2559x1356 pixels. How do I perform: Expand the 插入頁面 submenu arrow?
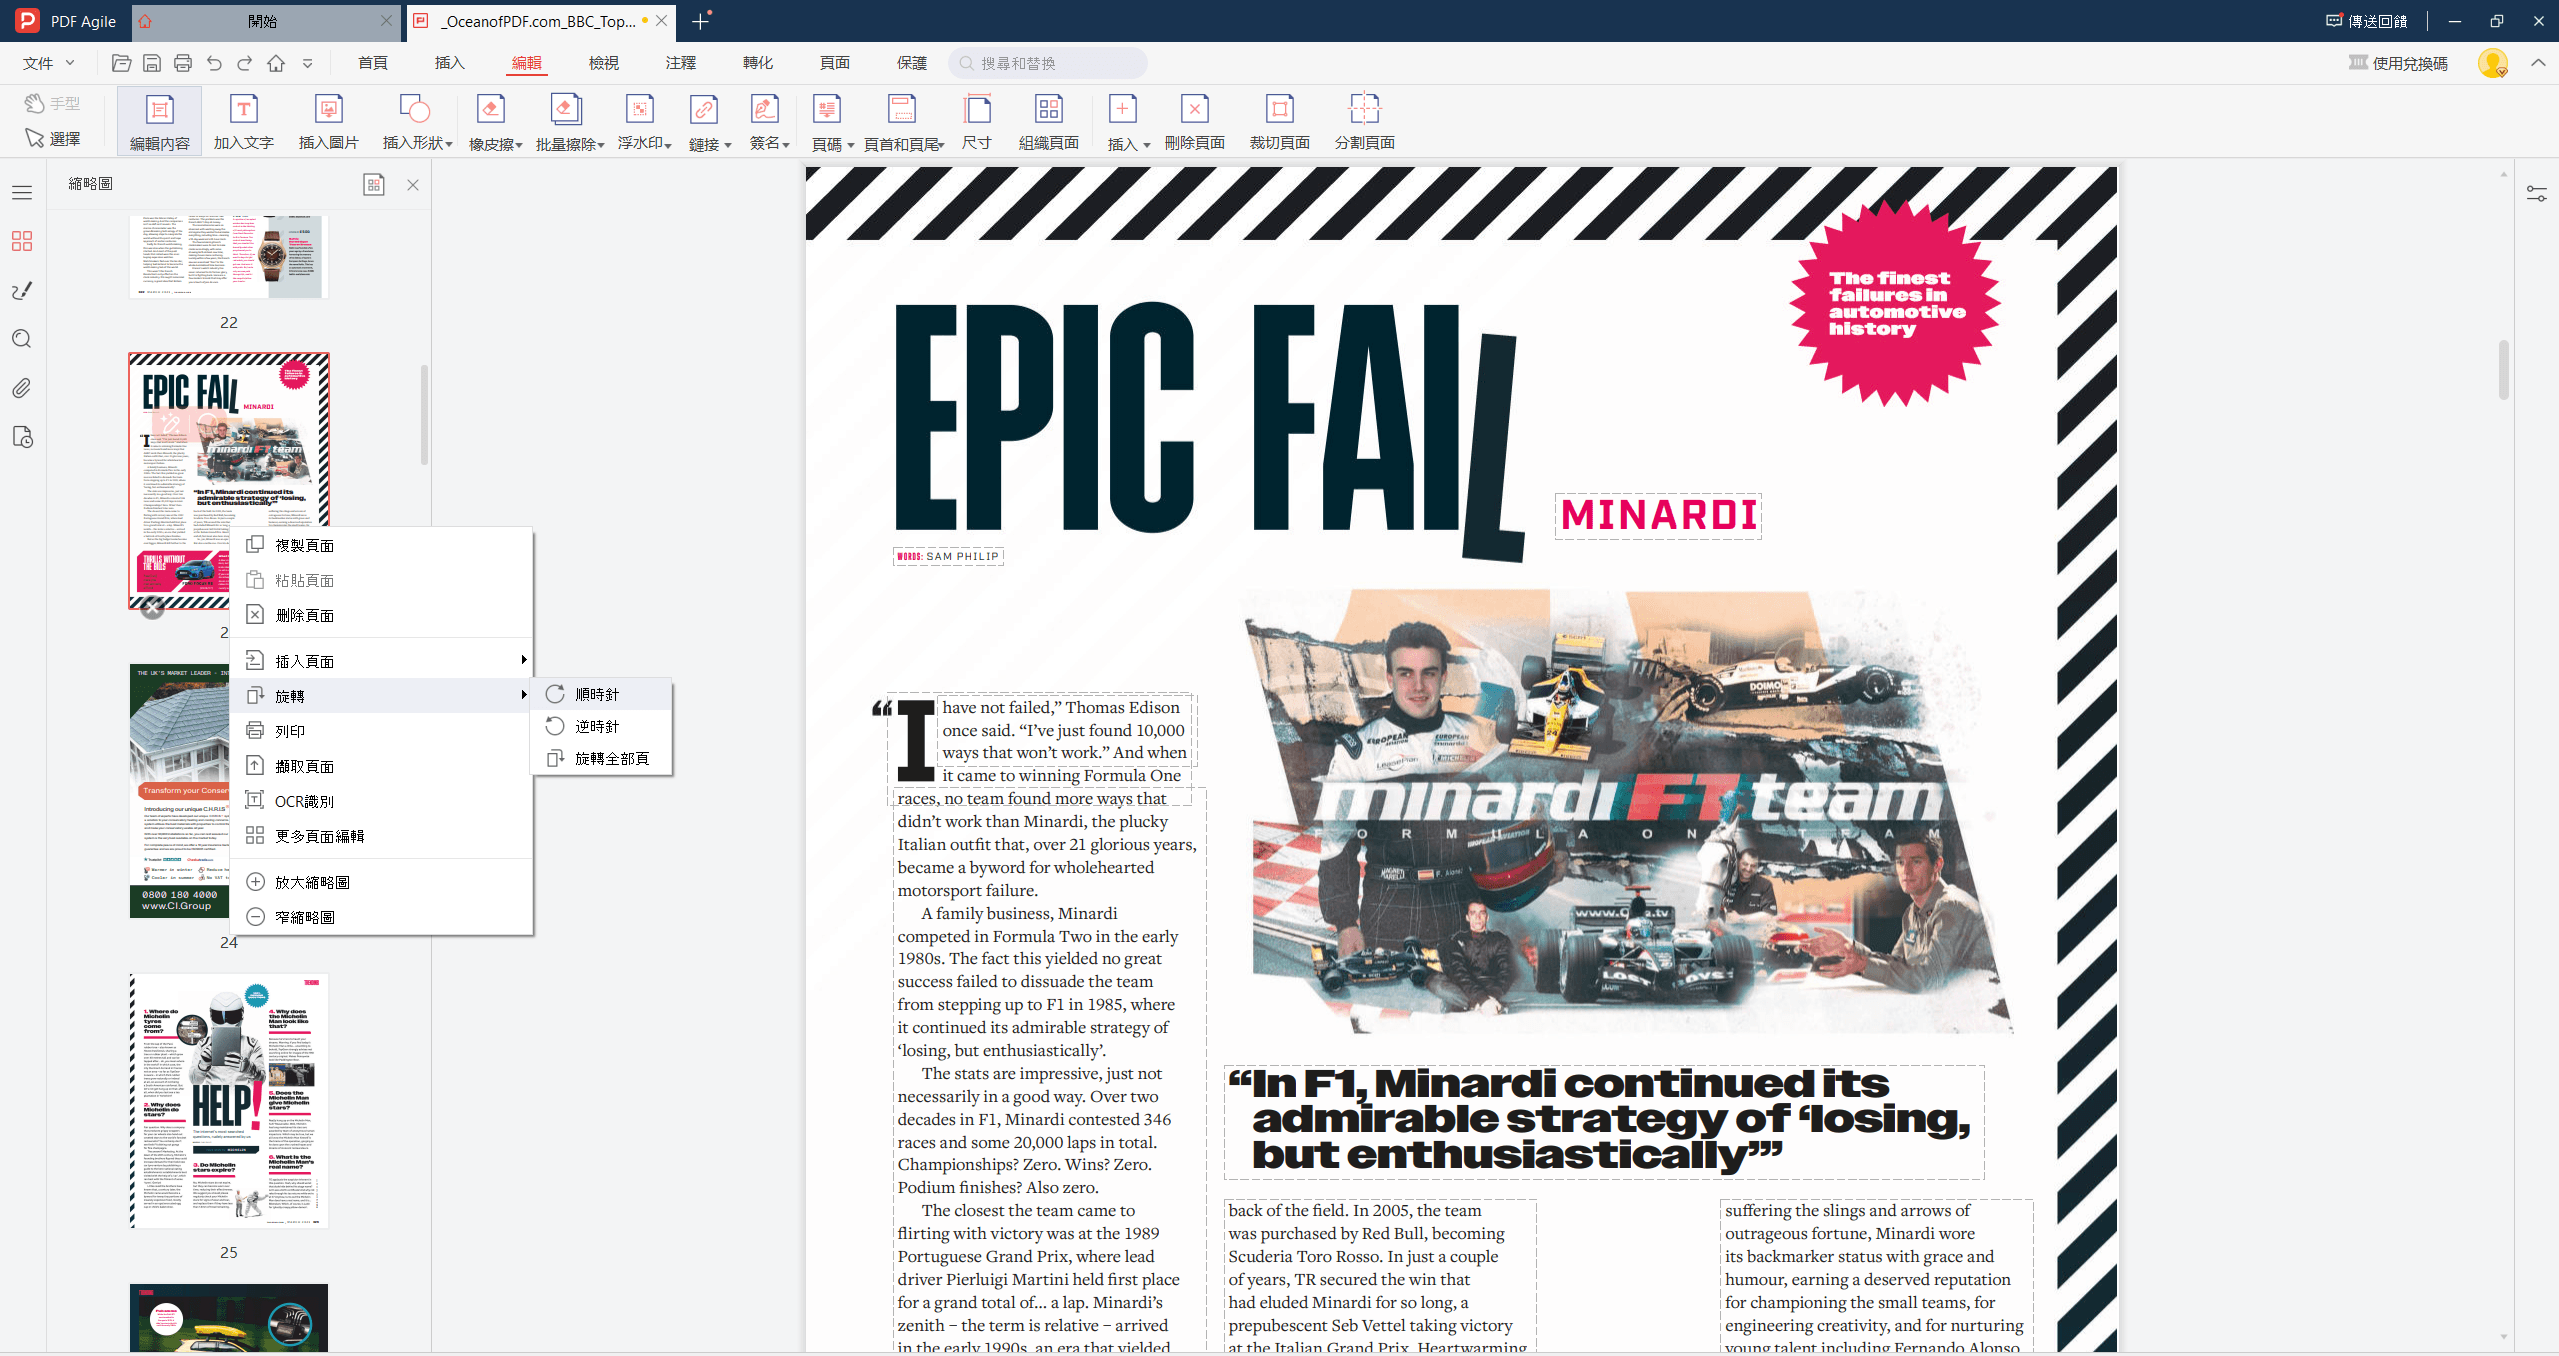click(523, 660)
